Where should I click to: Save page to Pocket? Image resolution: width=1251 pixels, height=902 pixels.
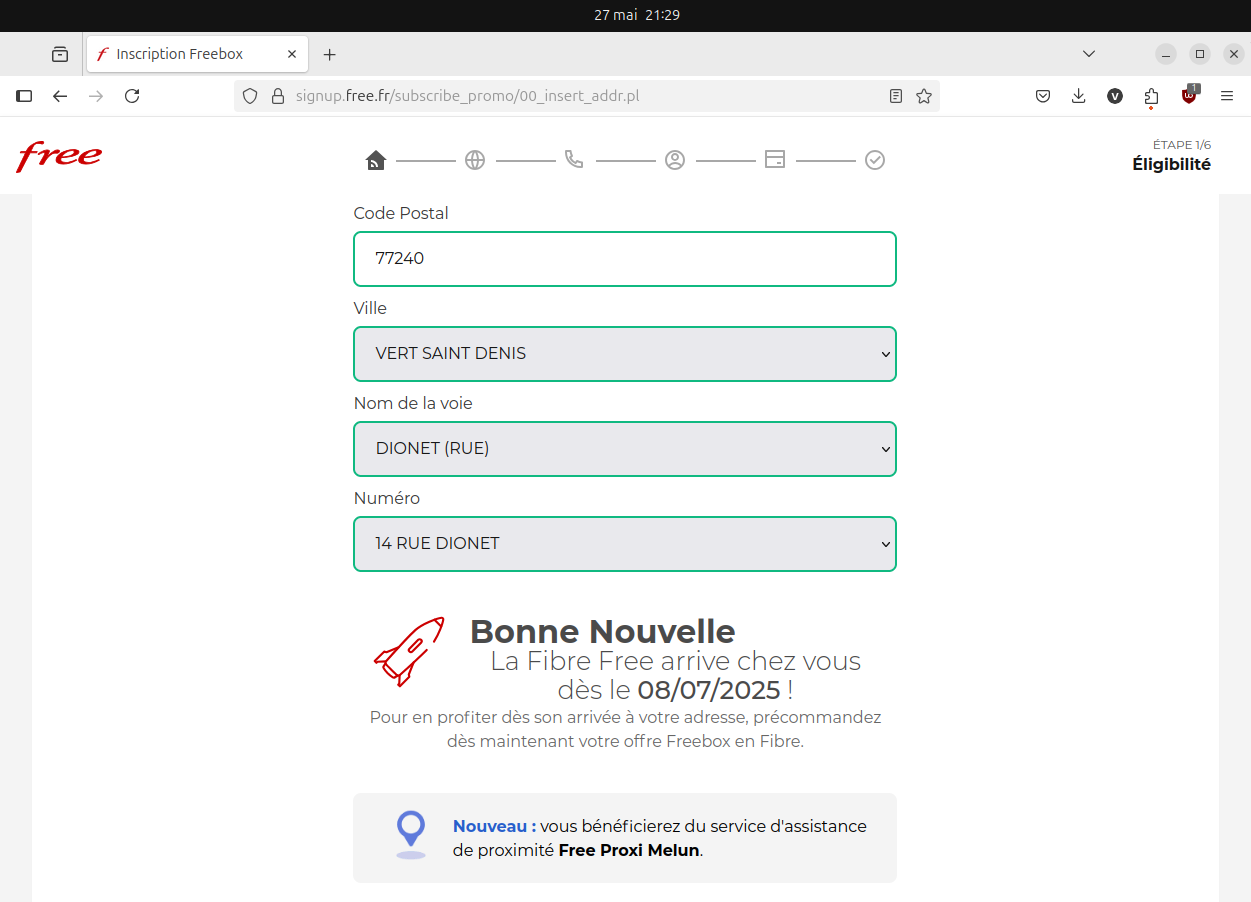[1042, 96]
